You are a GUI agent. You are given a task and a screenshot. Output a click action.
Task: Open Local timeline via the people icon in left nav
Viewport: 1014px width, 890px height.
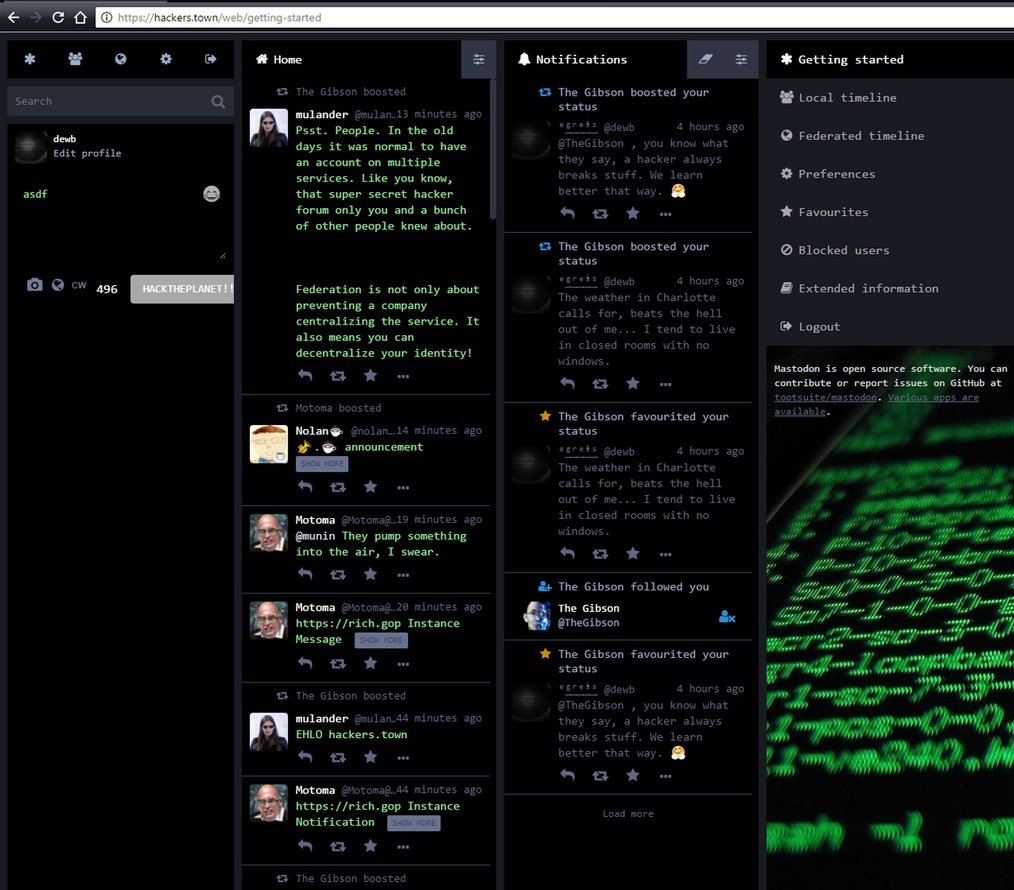pos(75,59)
